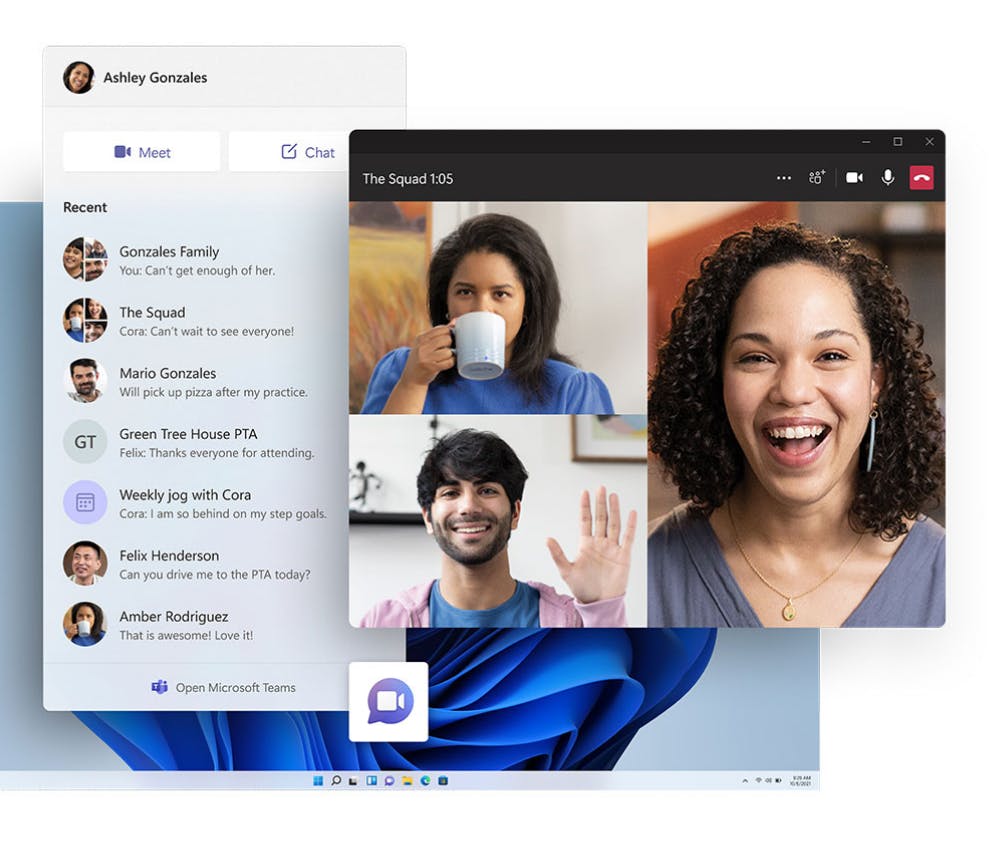Hang up The Squad call
Viewport: 995px width, 845px height.
[922, 178]
